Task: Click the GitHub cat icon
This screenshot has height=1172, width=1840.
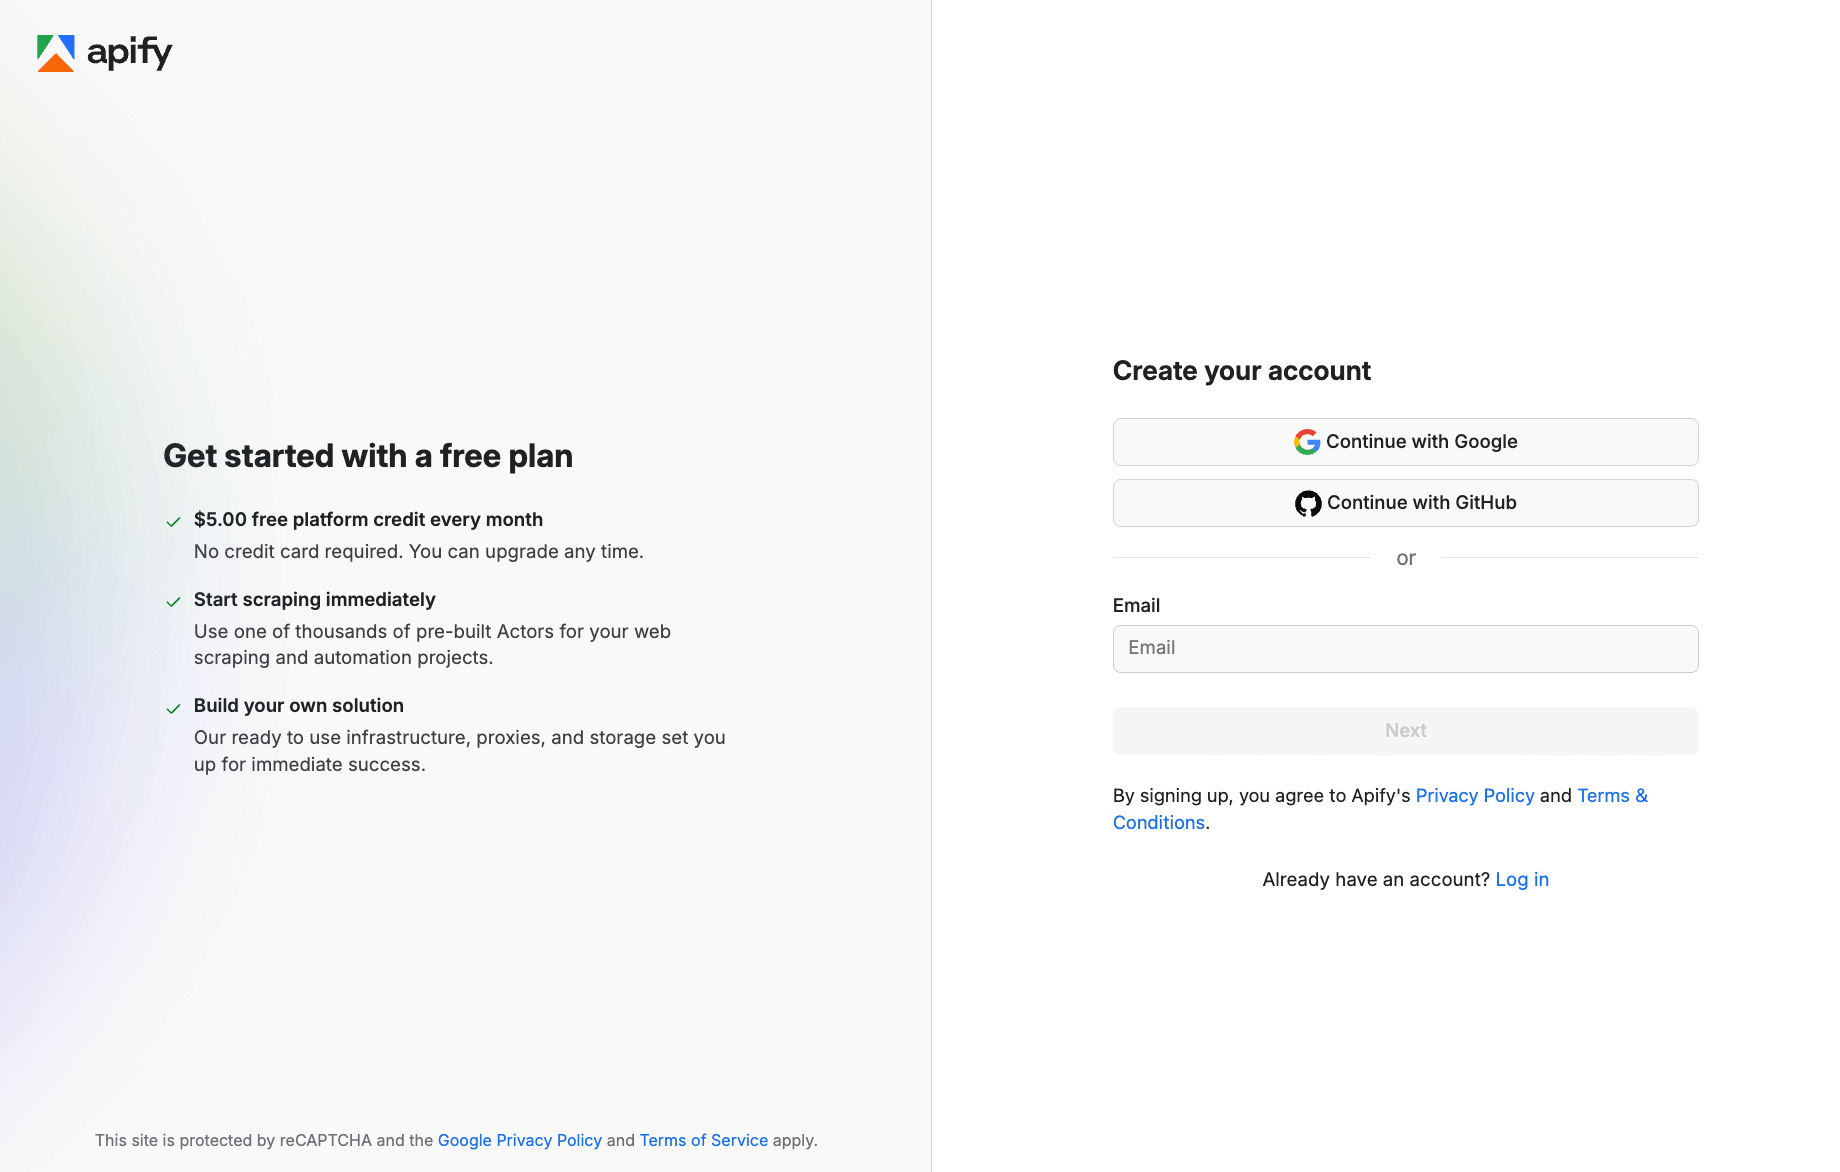Action: 1307,503
